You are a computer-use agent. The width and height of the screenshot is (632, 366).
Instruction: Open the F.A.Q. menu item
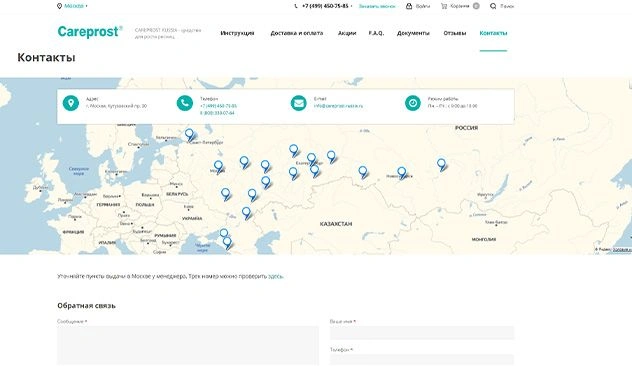click(376, 33)
